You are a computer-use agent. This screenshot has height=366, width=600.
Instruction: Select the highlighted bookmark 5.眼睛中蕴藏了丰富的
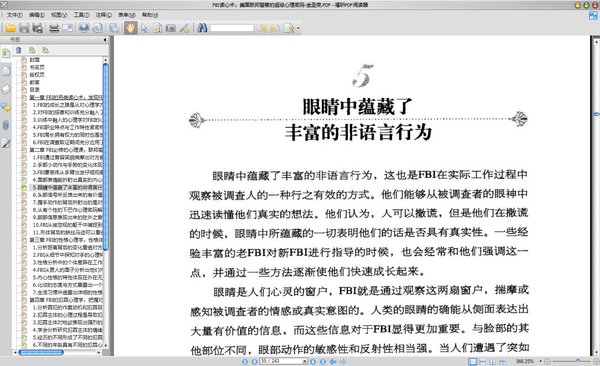coord(67,187)
